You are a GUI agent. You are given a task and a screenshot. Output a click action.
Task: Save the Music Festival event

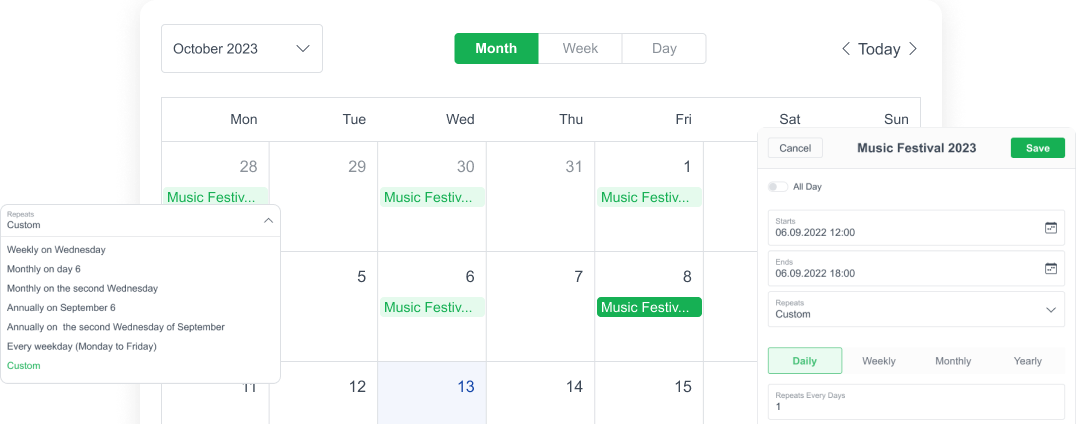pyautogui.click(x=1037, y=148)
